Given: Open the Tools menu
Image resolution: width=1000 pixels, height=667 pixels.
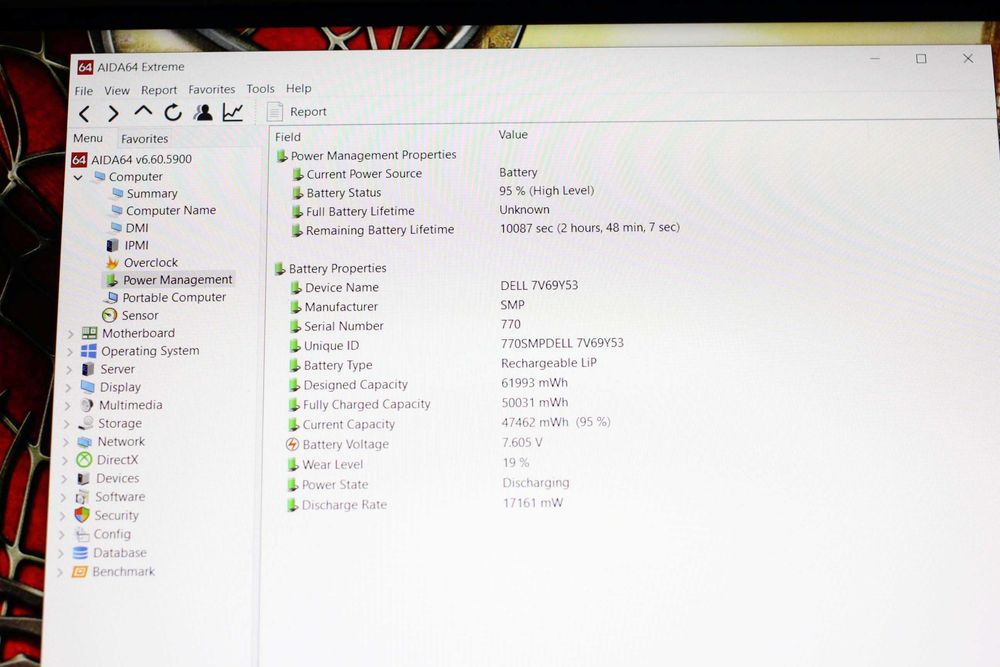Looking at the screenshot, I should pos(260,89).
